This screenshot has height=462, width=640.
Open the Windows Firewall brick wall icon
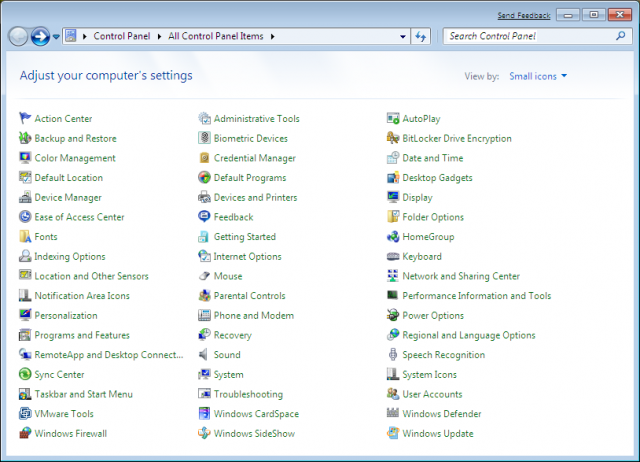coord(25,433)
